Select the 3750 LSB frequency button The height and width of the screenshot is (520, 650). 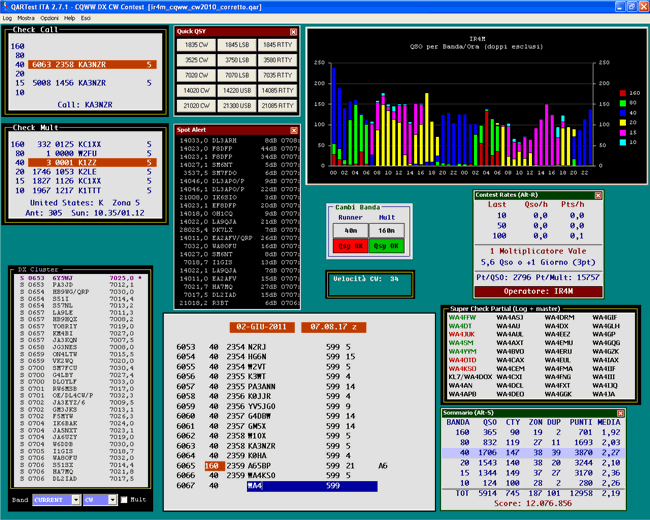[237, 60]
